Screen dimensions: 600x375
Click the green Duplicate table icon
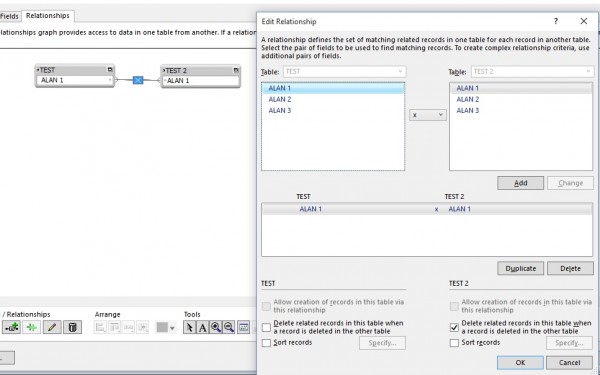click(32, 328)
